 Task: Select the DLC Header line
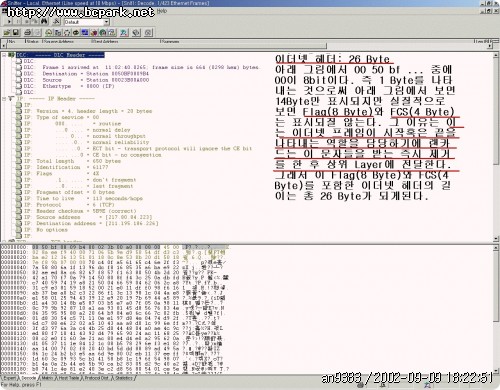(x=60, y=55)
